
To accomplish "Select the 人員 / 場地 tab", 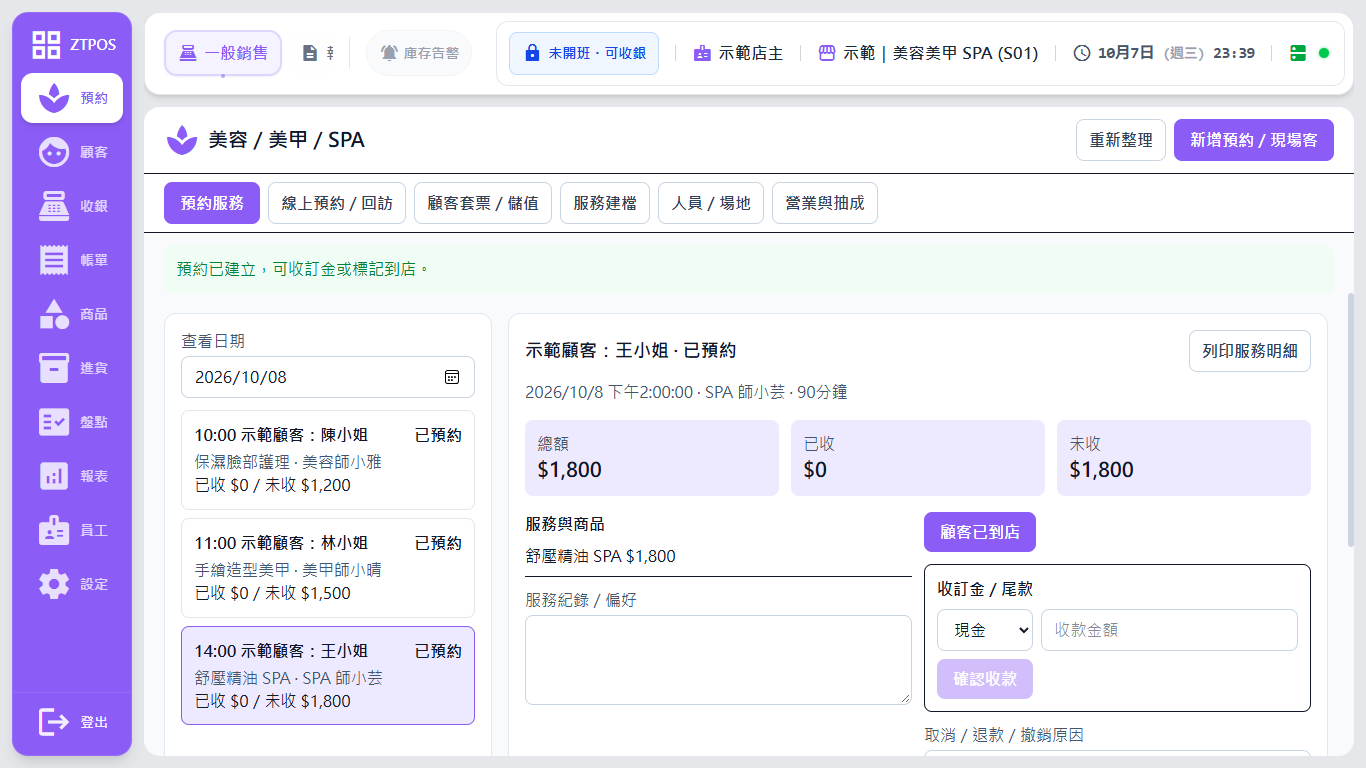I will click(711, 203).
